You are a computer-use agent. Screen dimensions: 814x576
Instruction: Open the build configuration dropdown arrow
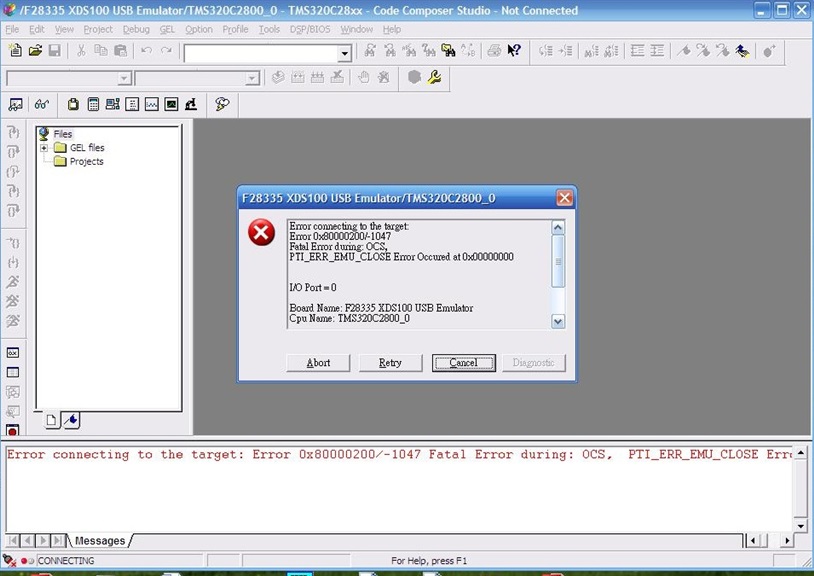(252, 78)
